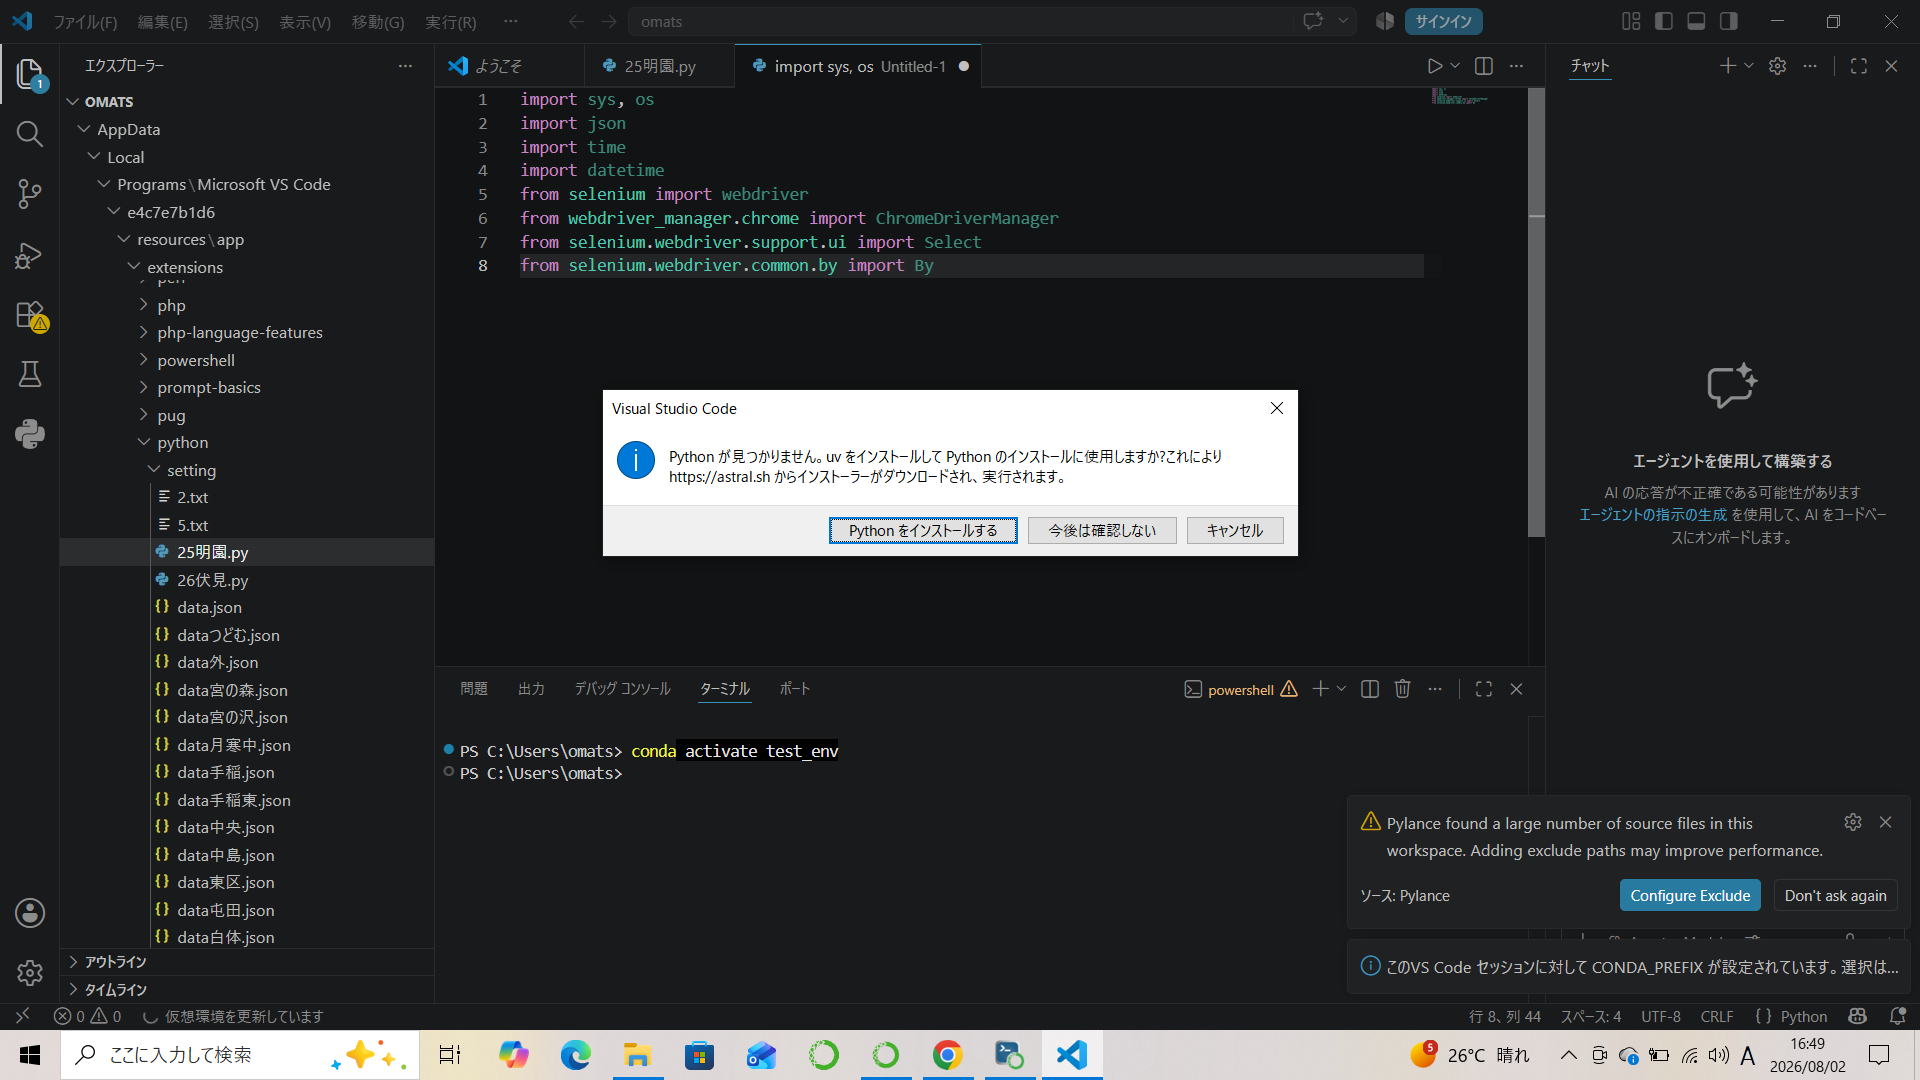Open the Pylance notification gear settings
The image size is (1920, 1080).
click(1853, 822)
